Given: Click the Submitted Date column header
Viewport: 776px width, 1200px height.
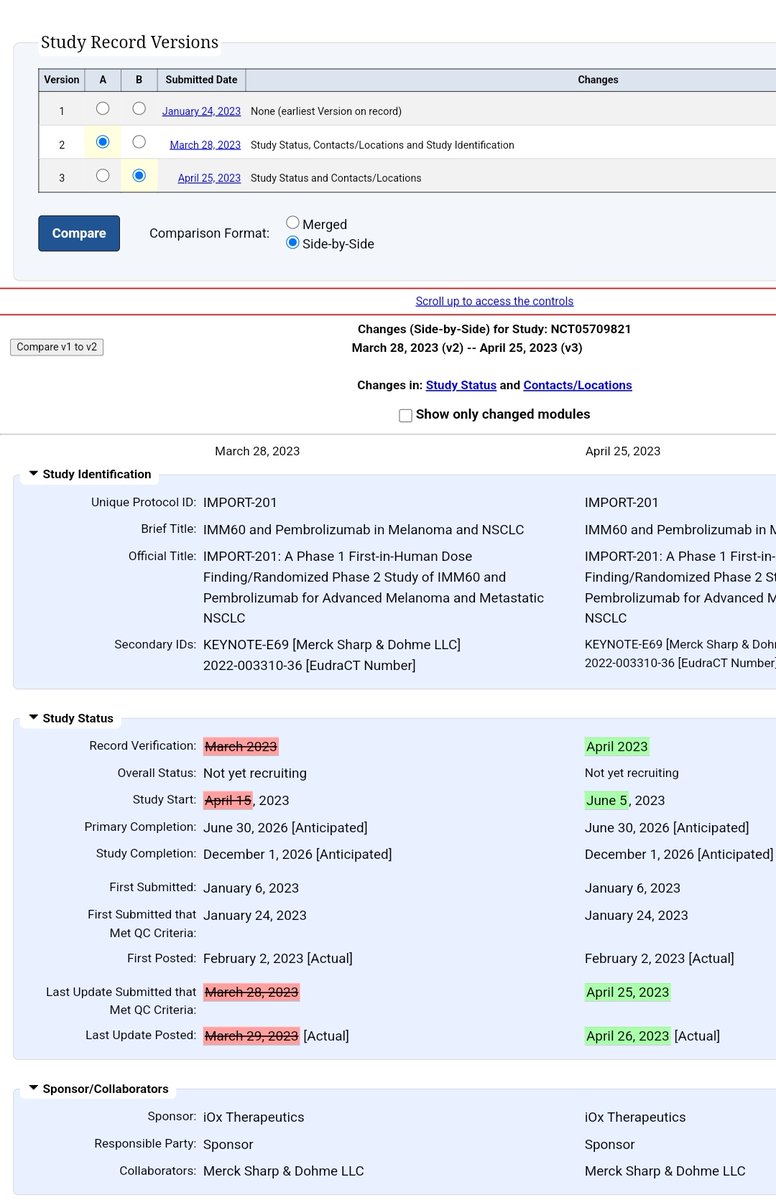Looking at the screenshot, I should point(201,80).
